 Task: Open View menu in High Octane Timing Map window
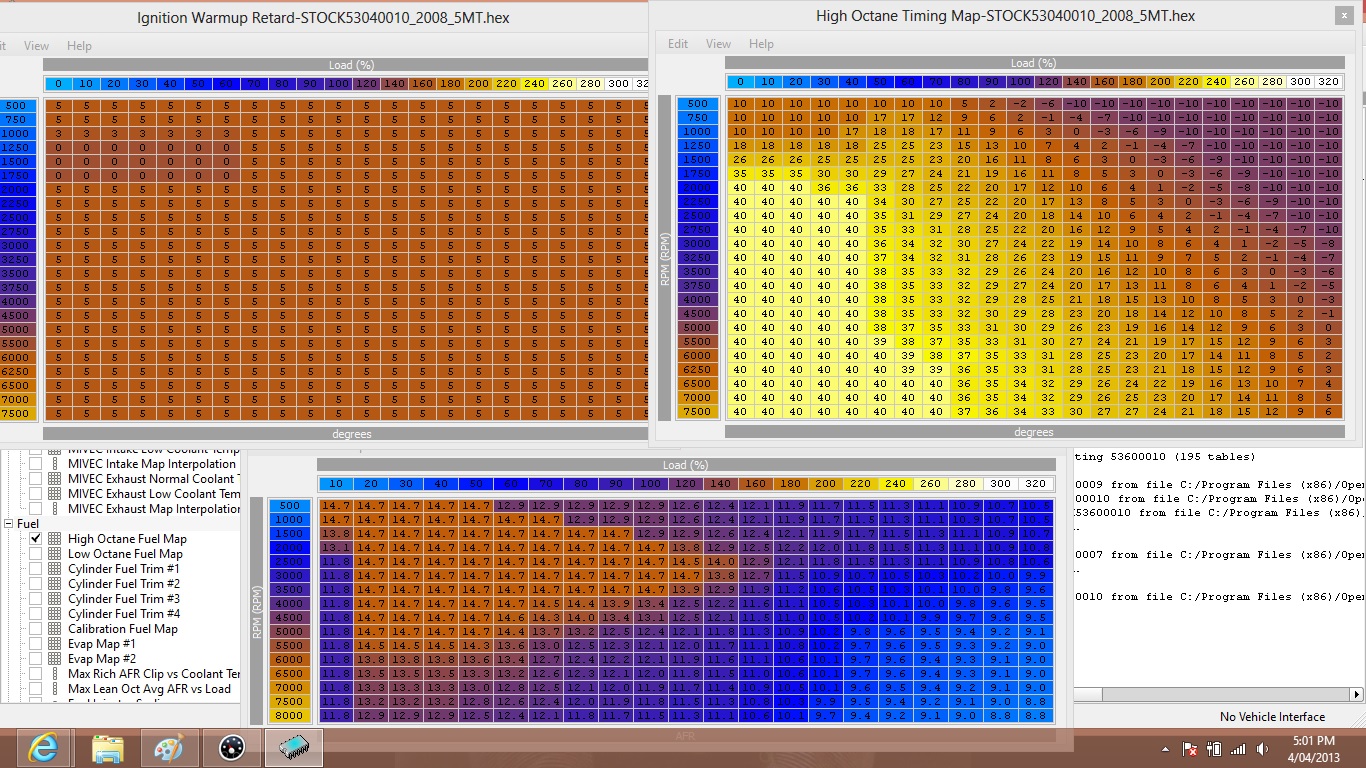(718, 44)
